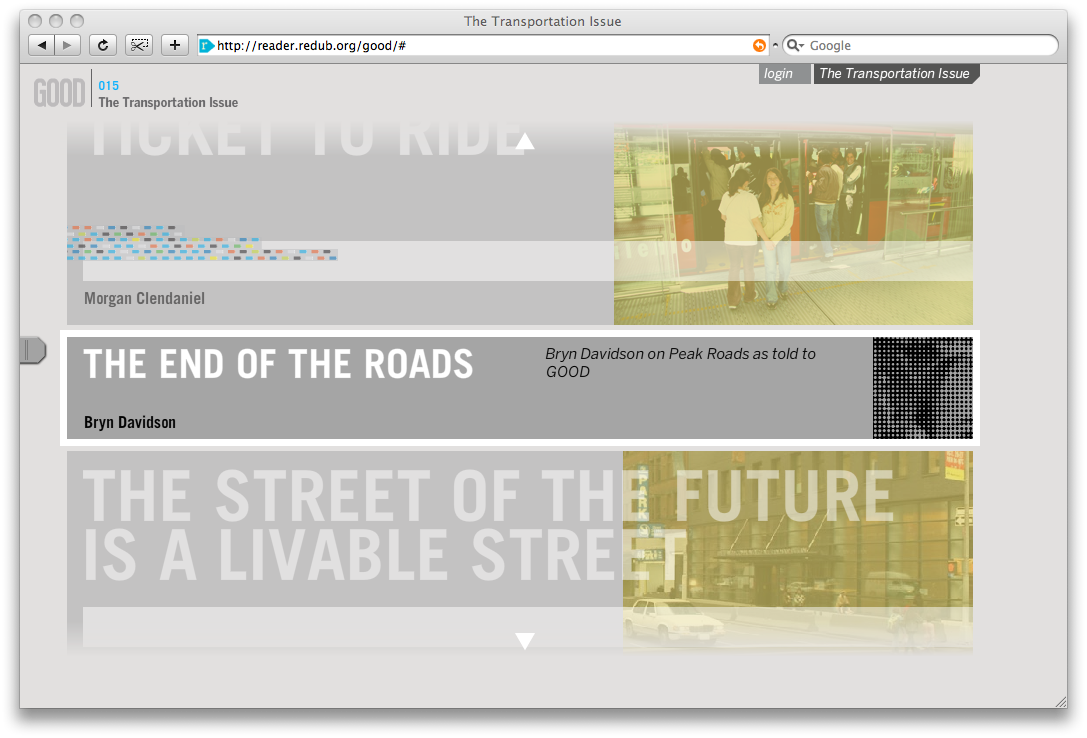Open the Google search magnifier dropdown

pyautogui.click(x=795, y=46)
